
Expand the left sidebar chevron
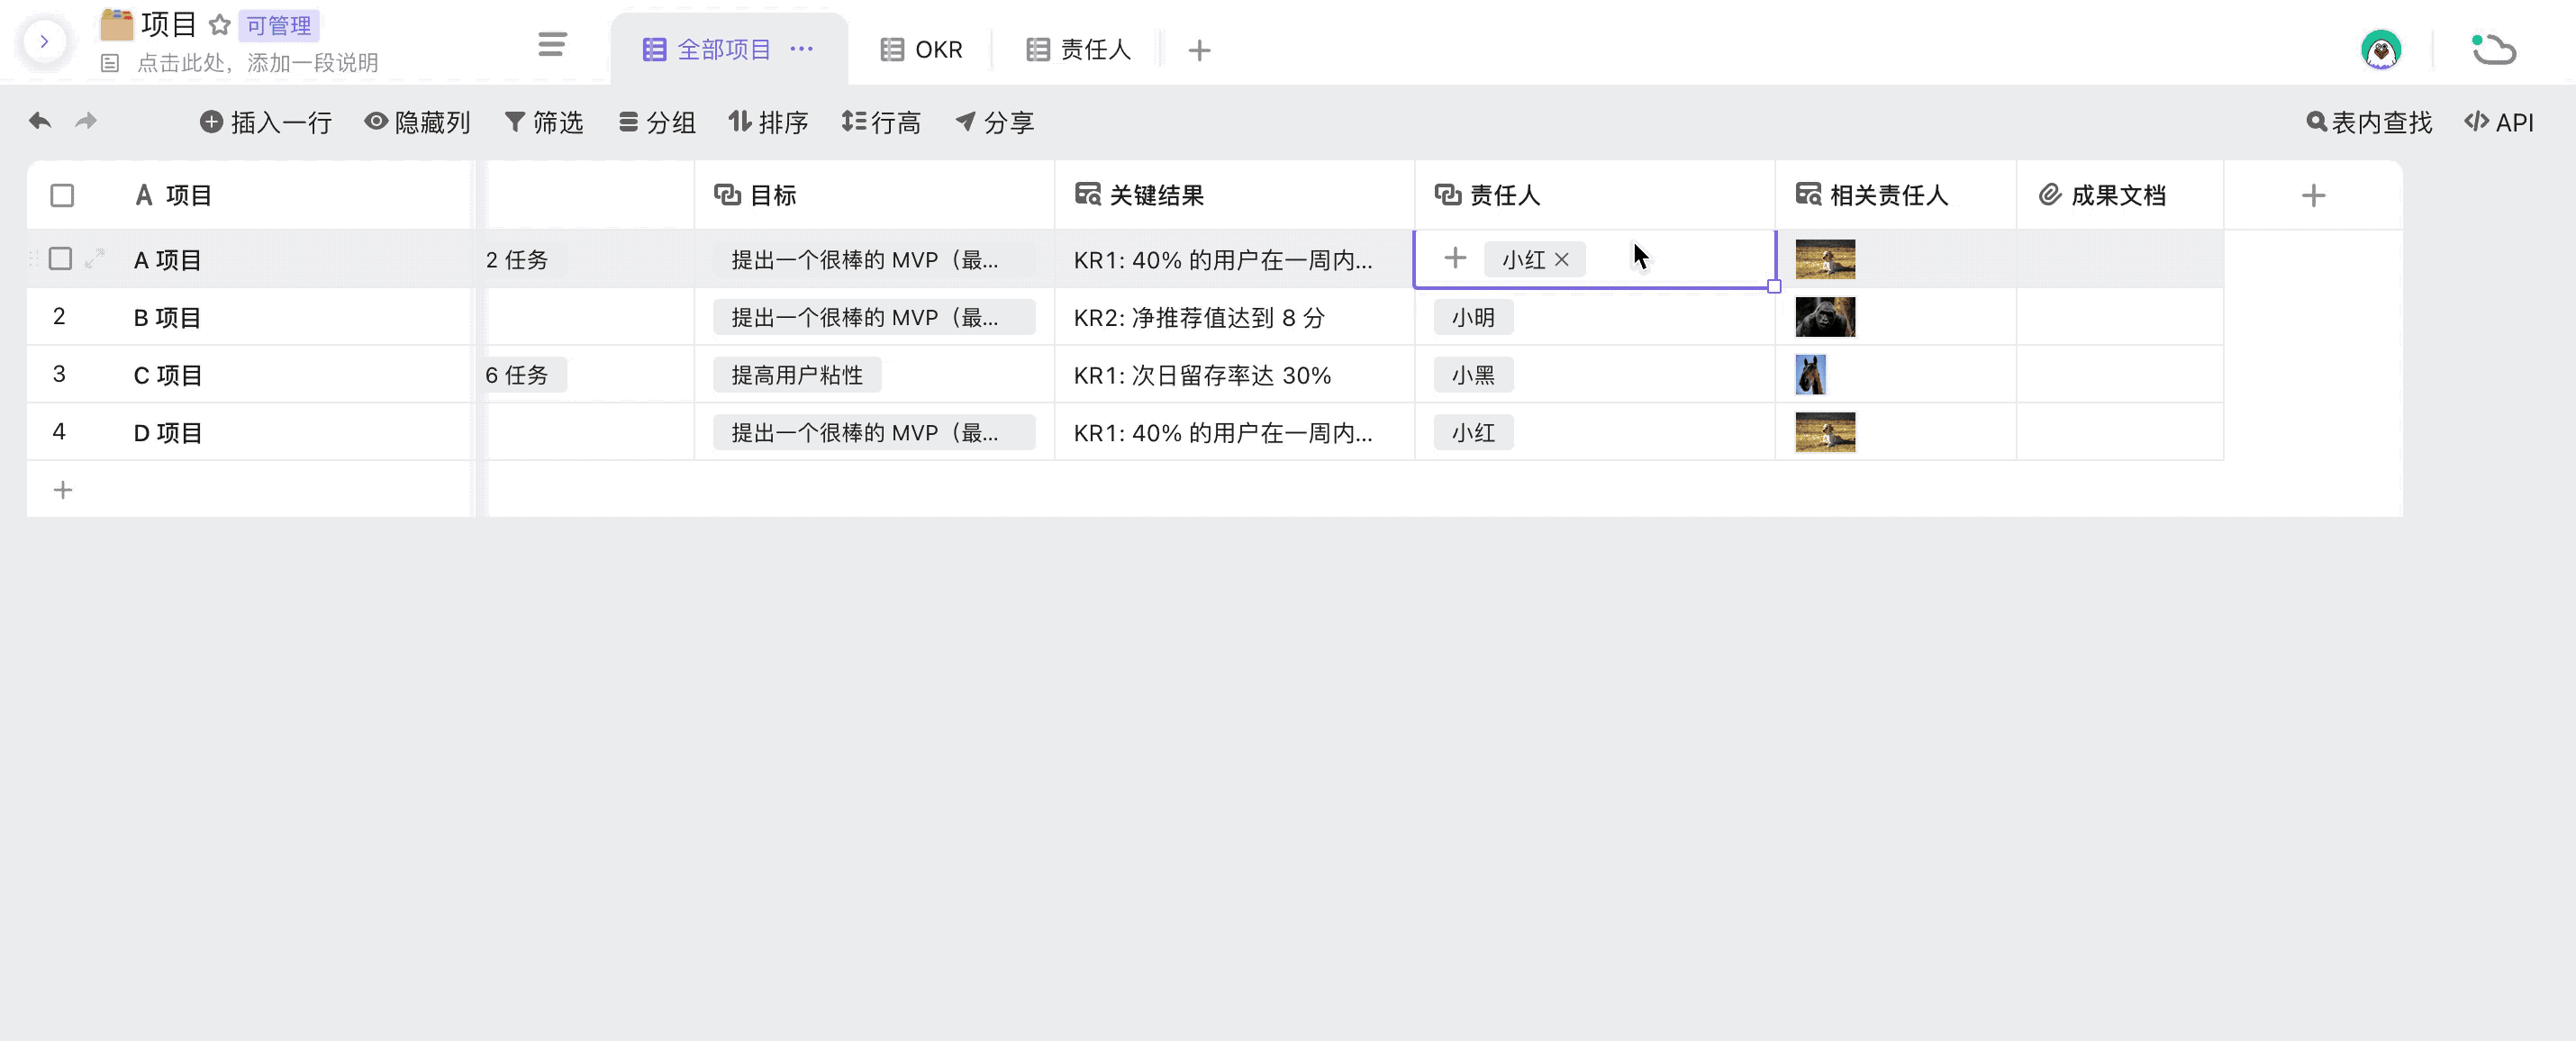tap(44, 41)
